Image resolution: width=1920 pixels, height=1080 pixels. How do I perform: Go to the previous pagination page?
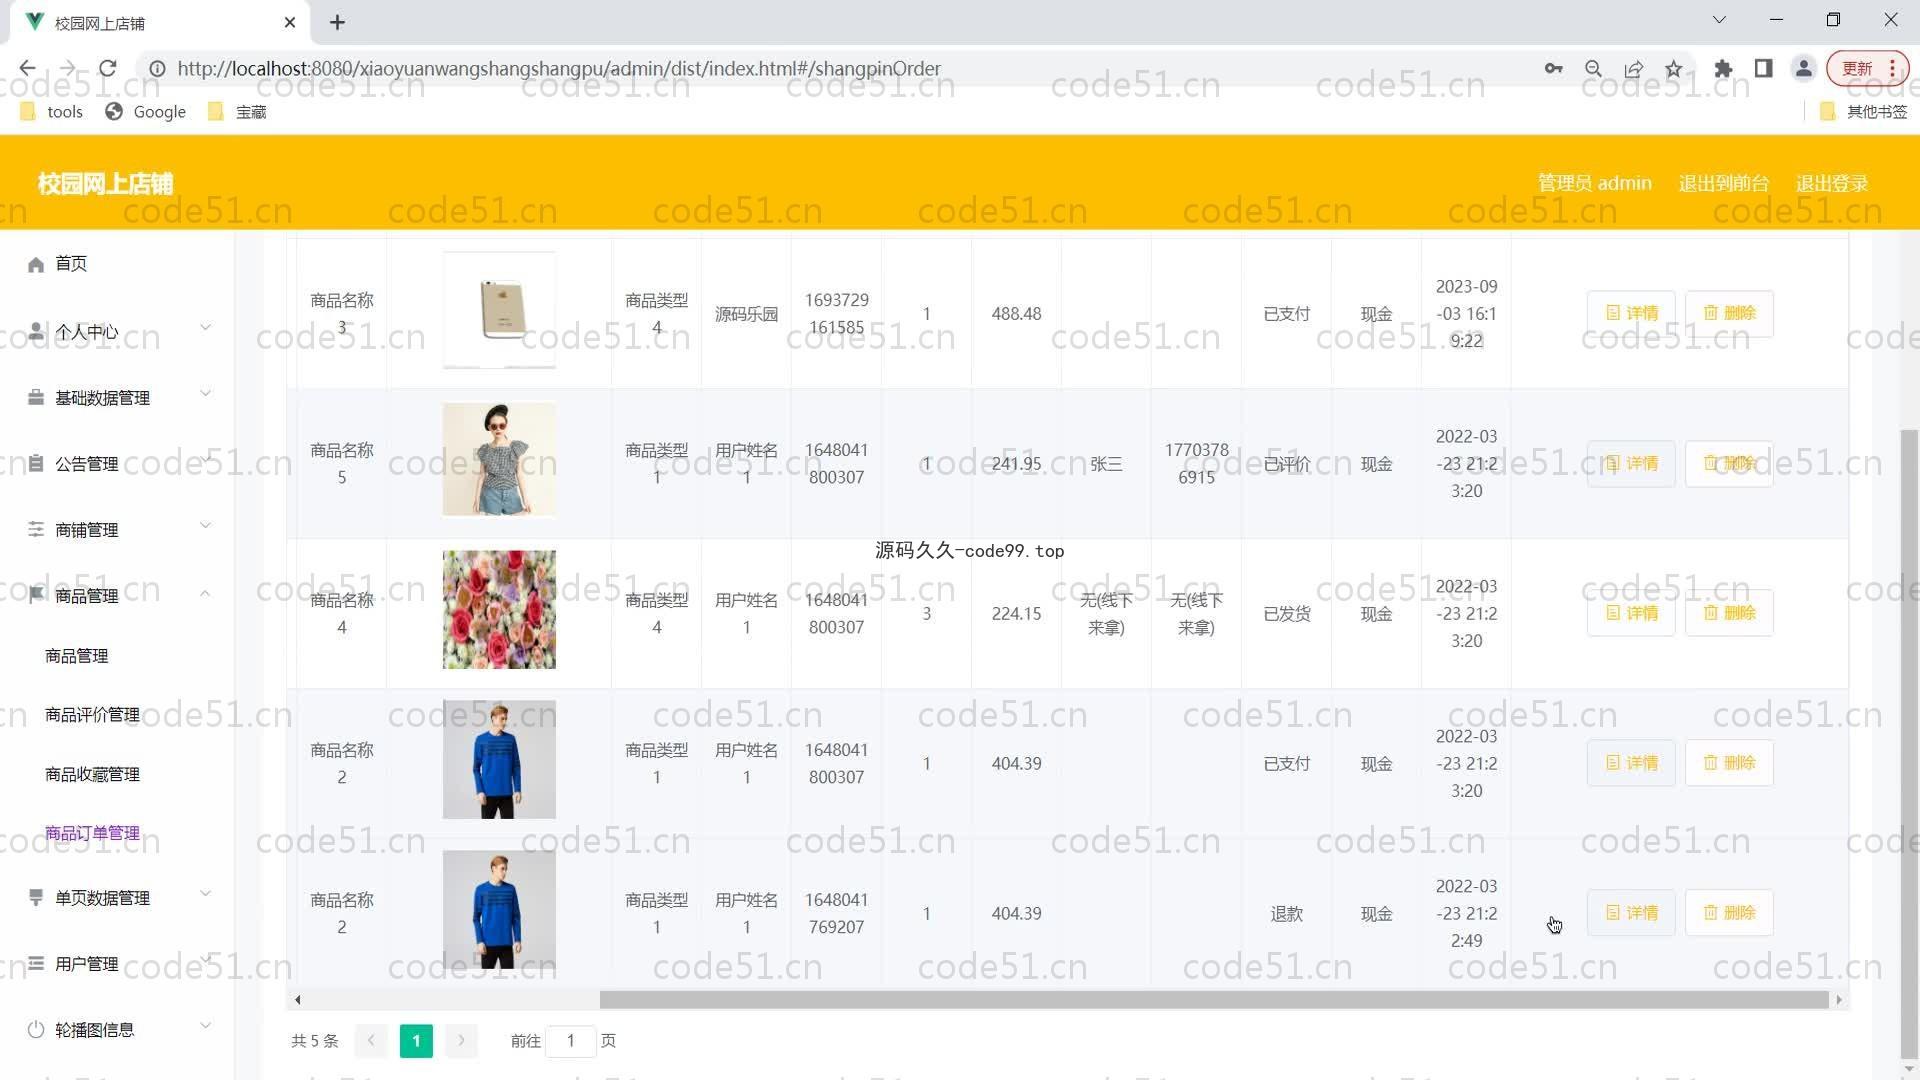point(371,1041)
